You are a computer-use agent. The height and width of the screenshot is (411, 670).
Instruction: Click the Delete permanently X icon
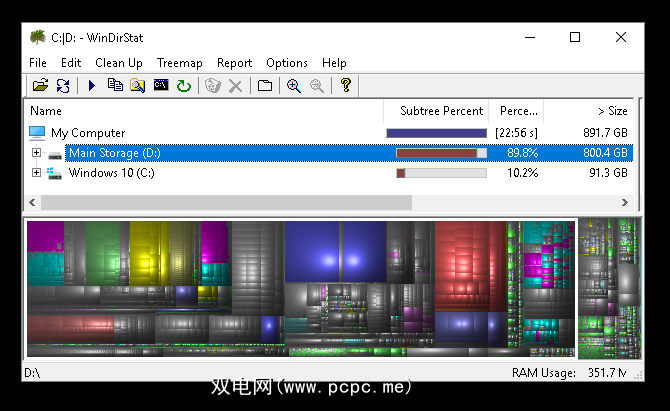click(x=235, y=86)
